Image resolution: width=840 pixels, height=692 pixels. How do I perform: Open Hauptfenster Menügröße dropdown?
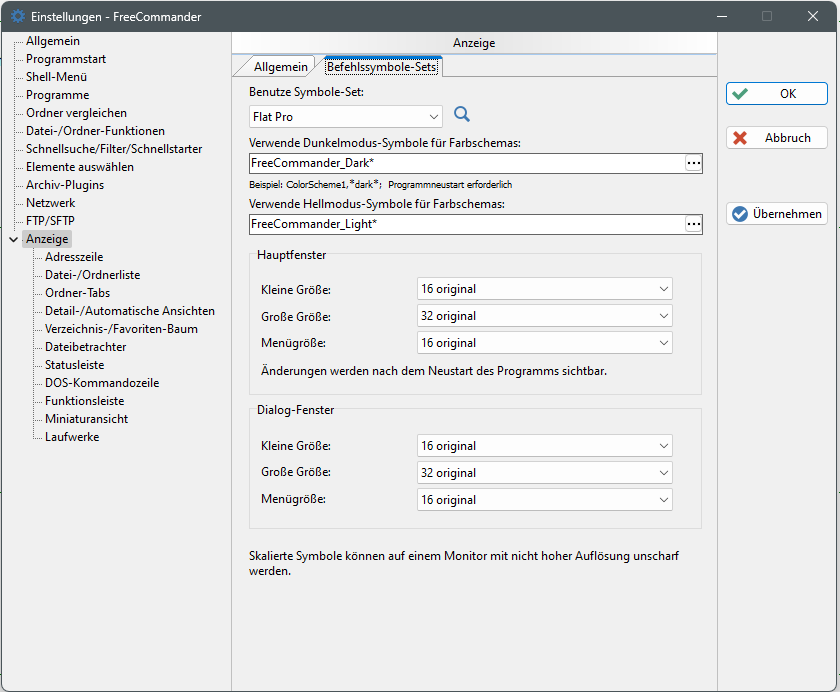coord(544,343)
